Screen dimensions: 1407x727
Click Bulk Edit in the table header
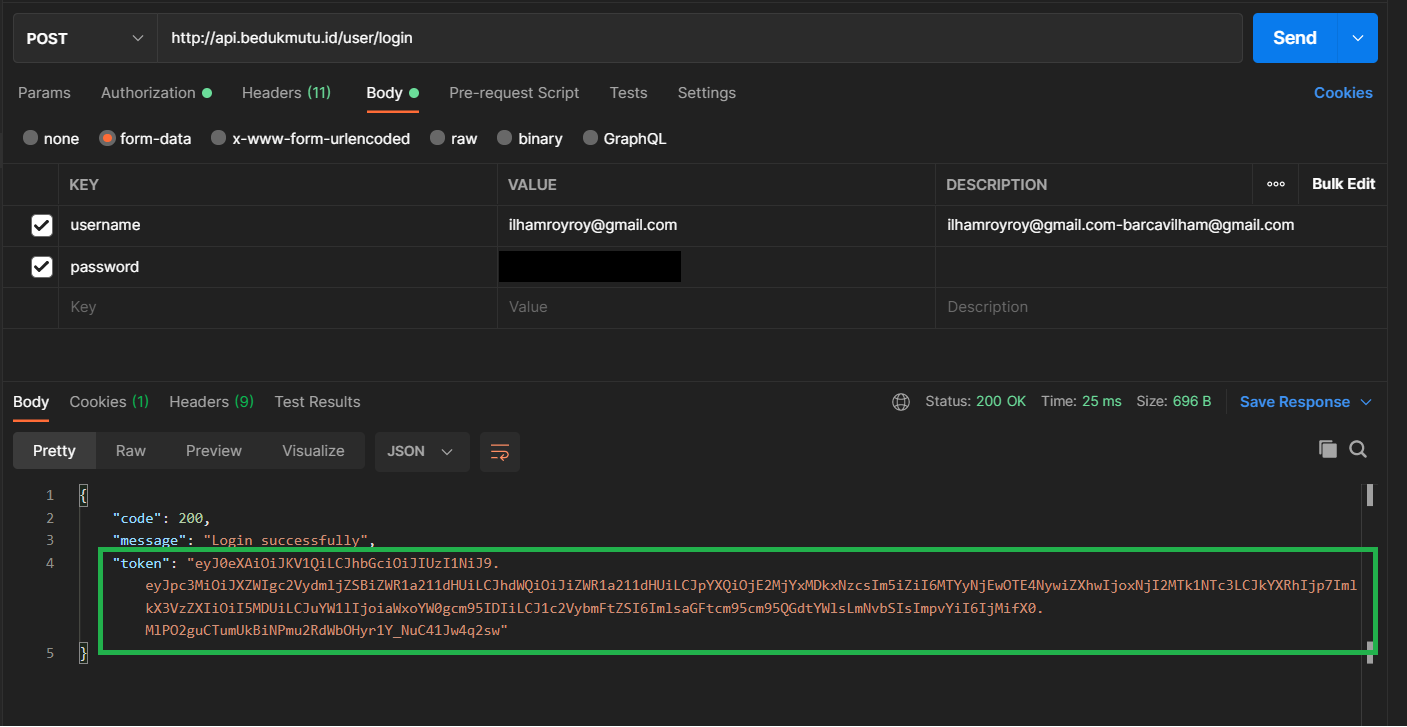click(1343, 184)
